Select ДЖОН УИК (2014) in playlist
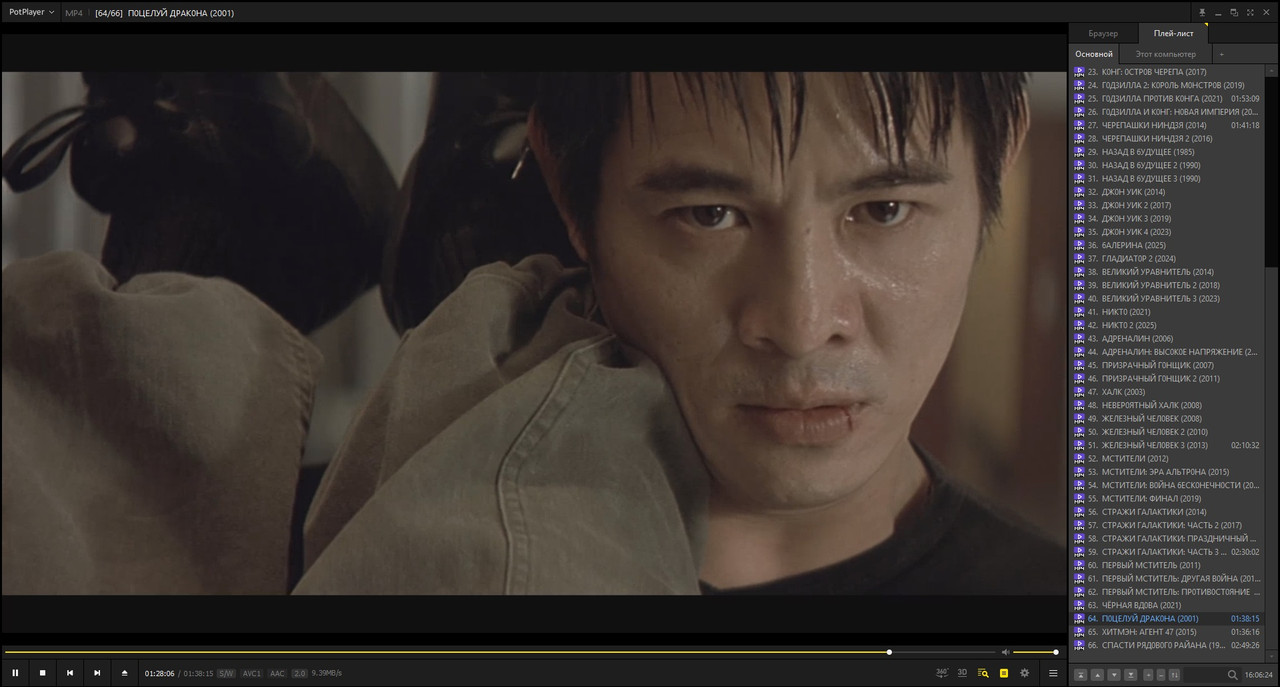Screen dimensions: 1280x687 (x=1166, y=192)
